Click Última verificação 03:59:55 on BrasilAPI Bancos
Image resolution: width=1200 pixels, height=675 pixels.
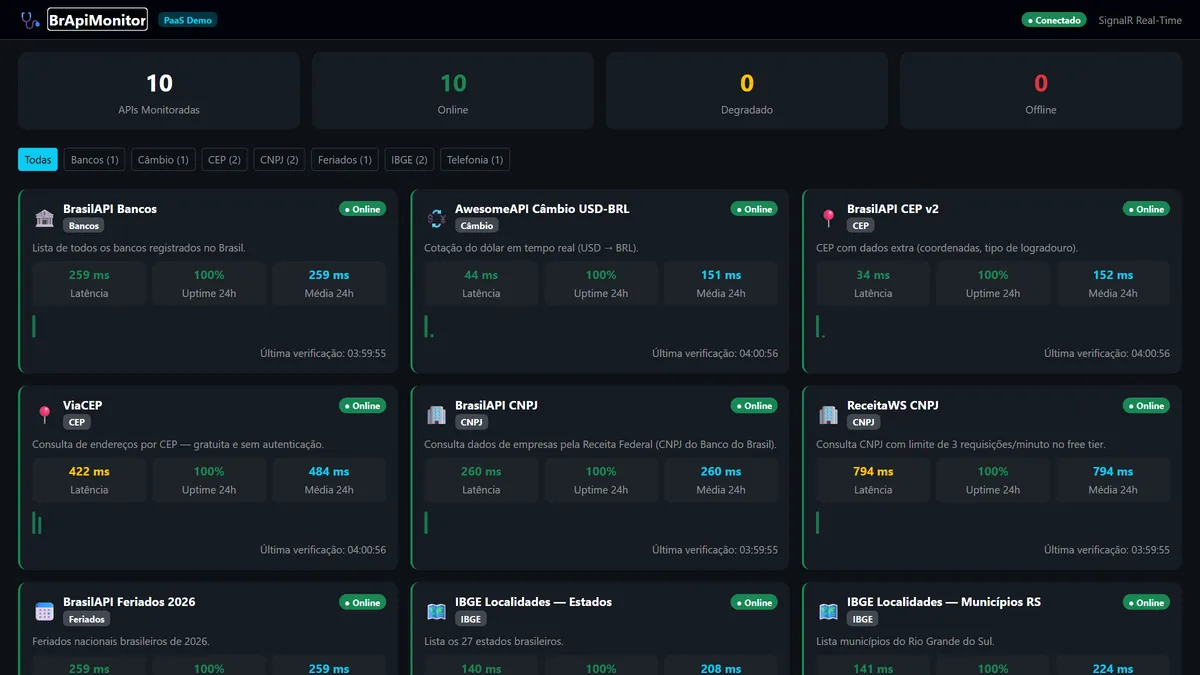coord(323,353)
